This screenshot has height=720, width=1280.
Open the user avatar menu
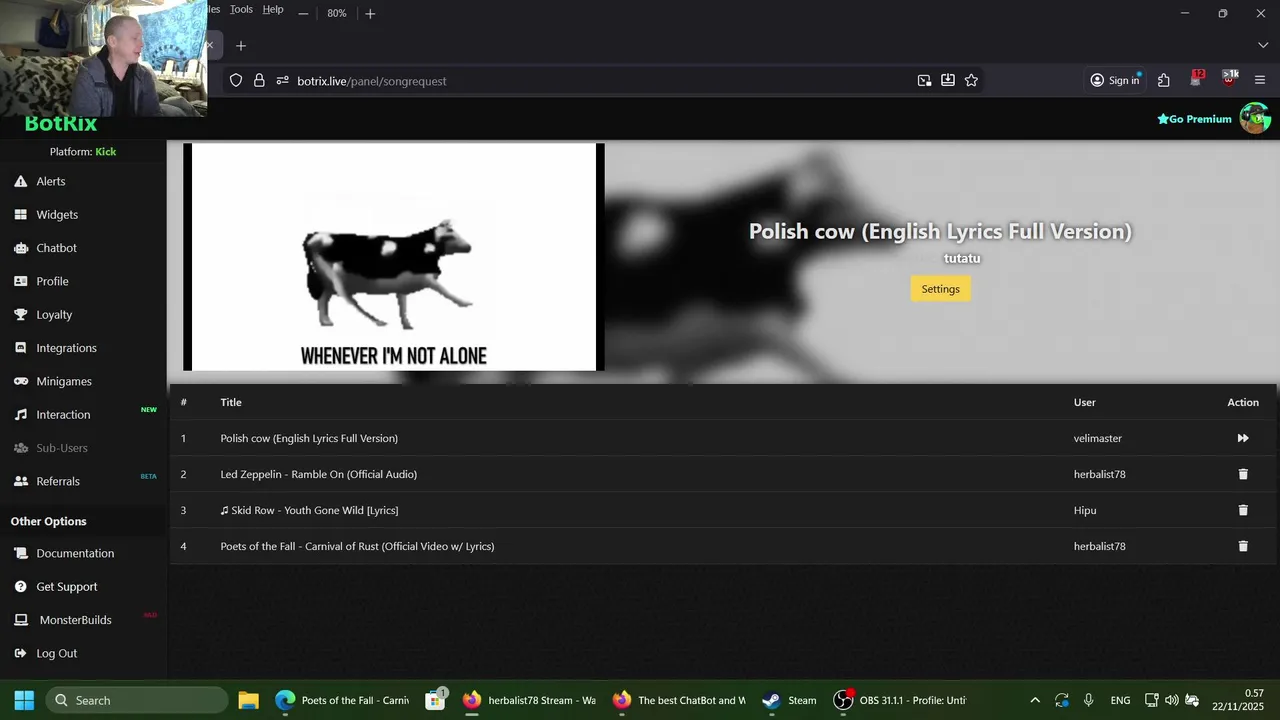pyautogui.click(x=1255, y=118)
